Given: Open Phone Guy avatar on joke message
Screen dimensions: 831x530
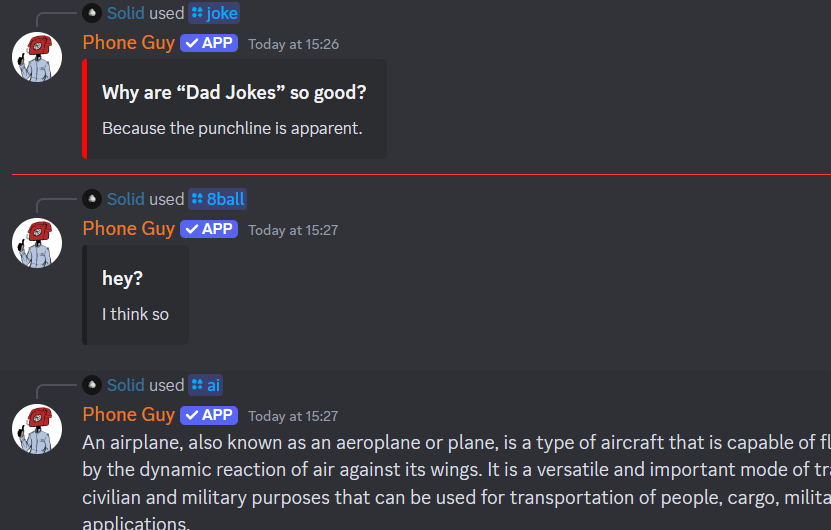Looking at the screenshot, I should 37,57.
